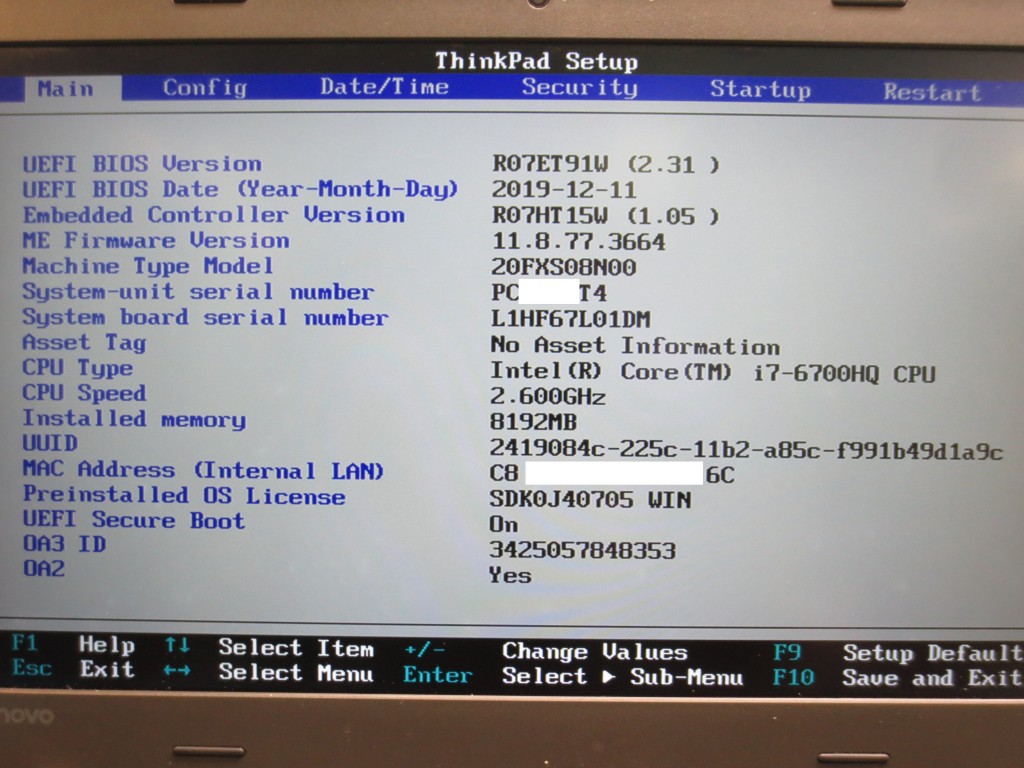Select the "Exit" hint beside Esc
1024x768 pixels.
coord(106,669)
